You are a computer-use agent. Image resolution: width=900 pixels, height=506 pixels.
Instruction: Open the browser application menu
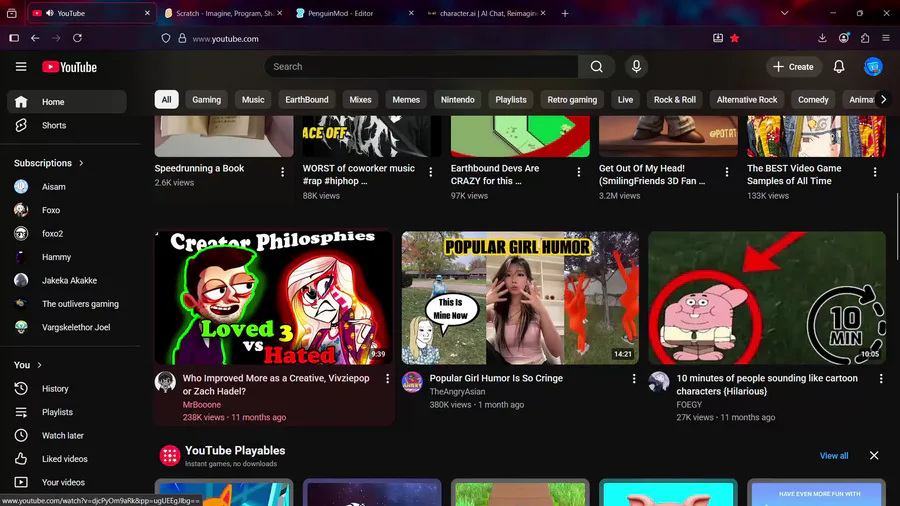(x=886, y=38)
